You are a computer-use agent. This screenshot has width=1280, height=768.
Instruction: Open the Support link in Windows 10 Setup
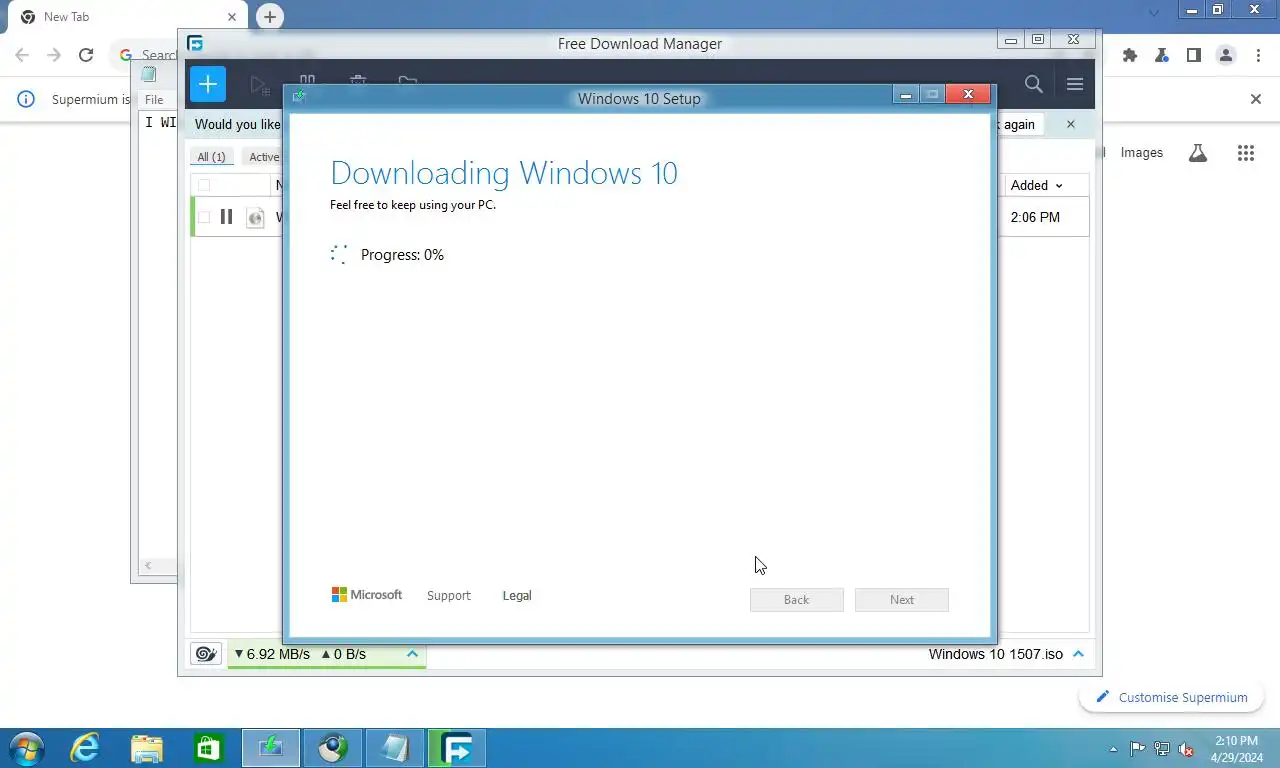pos(448,595)
